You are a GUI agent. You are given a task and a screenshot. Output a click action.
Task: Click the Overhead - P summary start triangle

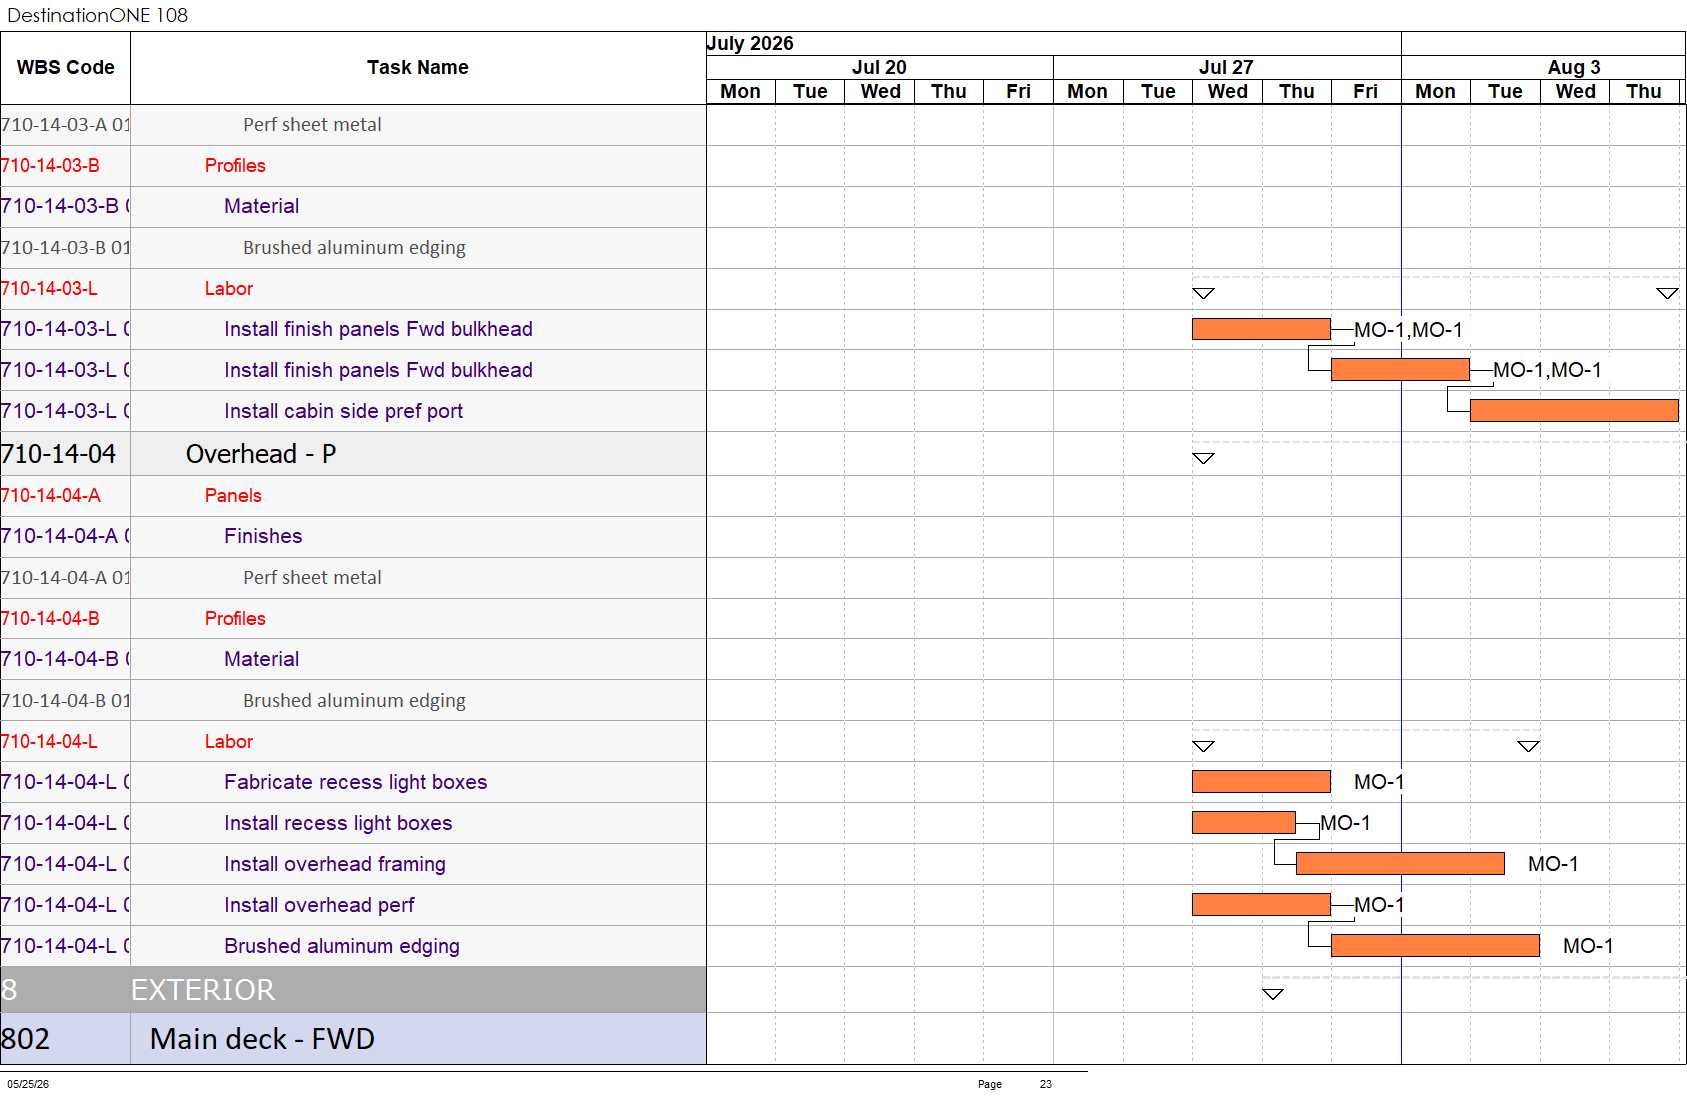click(x=1204, y=458)
